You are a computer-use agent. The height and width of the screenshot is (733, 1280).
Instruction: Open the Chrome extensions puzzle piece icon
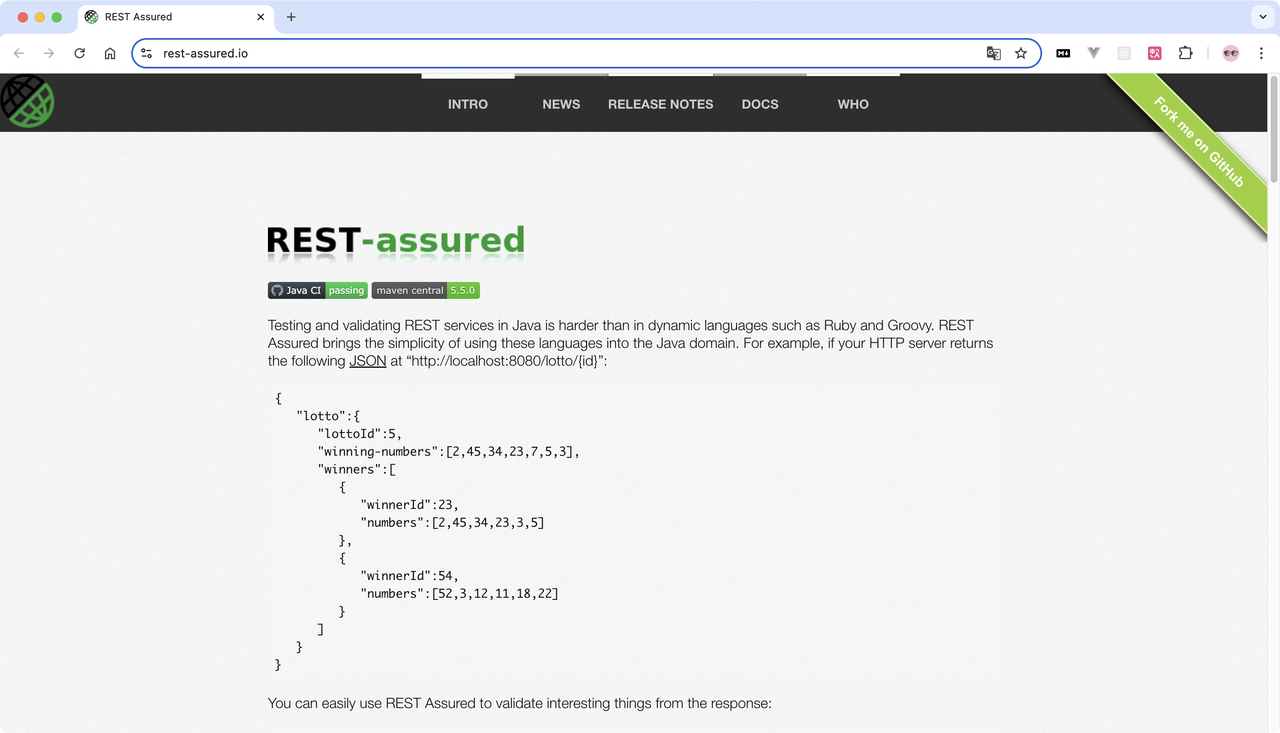1185,53
